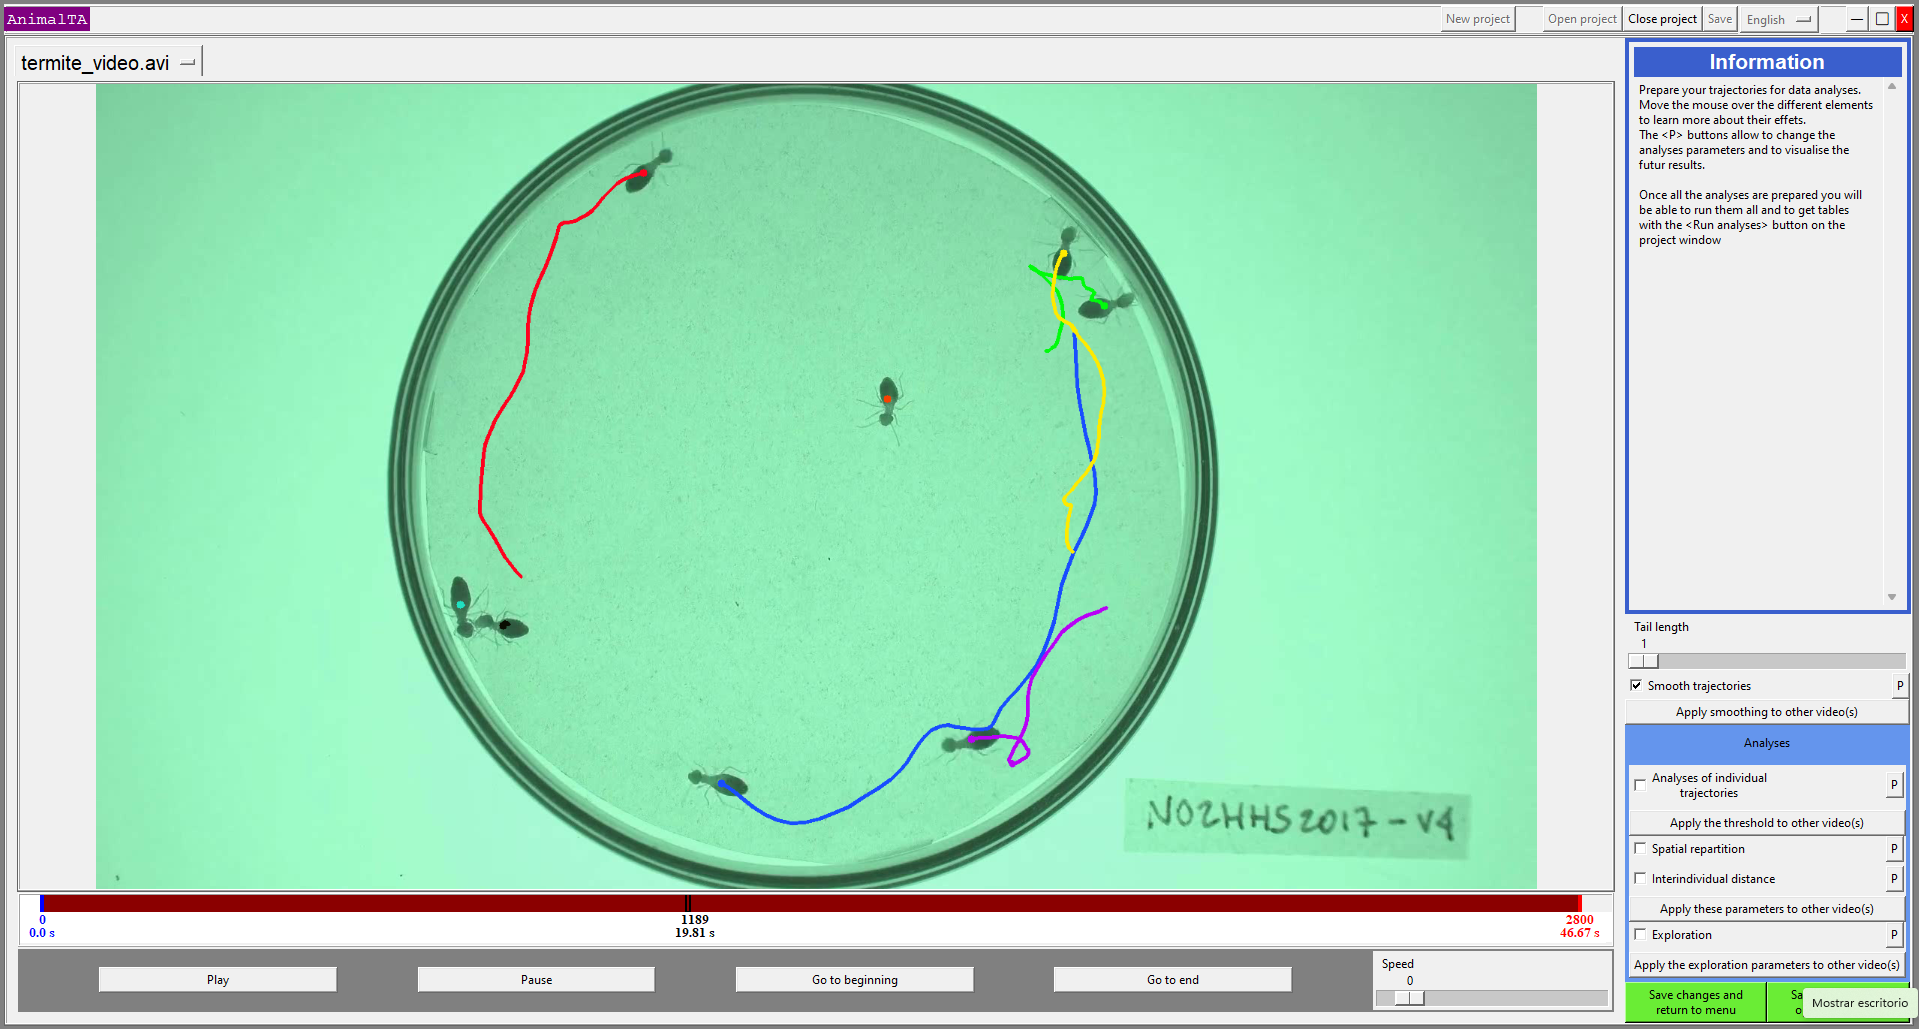1919x1029 pixels.
Task: Open smoothing parameters P button
Action: [1900, 685]
